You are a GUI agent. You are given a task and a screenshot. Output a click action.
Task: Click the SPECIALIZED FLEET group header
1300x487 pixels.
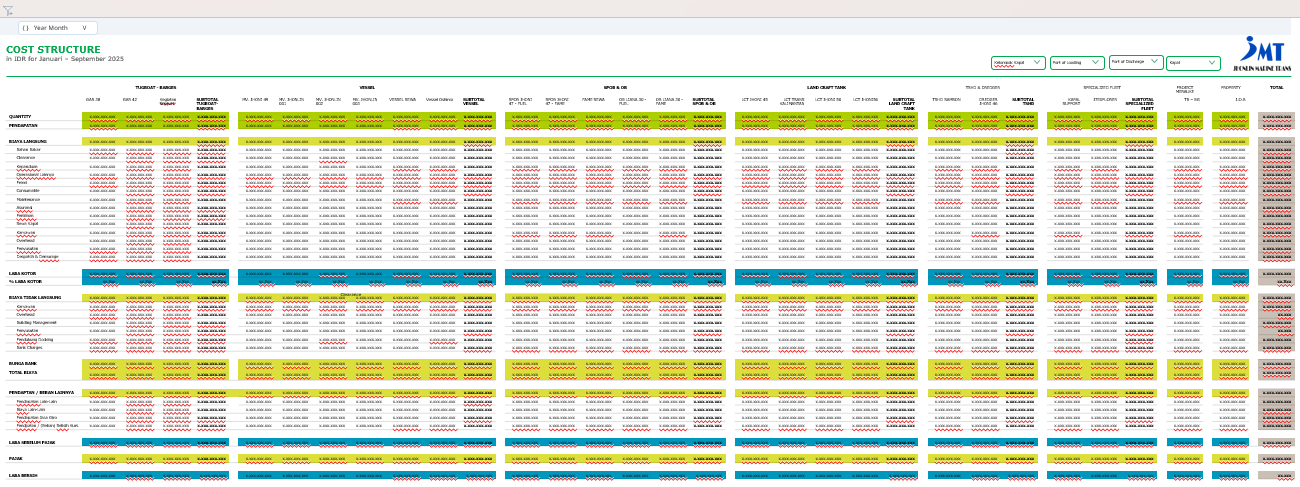pos(1100,88)
